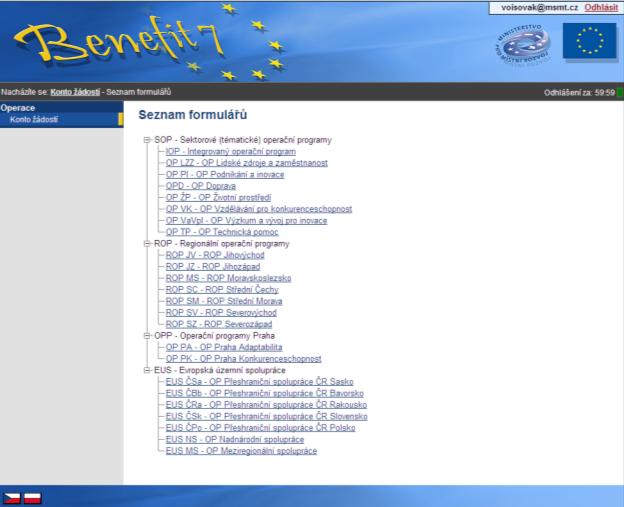Click the Seznam formulářů page heading

click(x=193, y=115)
